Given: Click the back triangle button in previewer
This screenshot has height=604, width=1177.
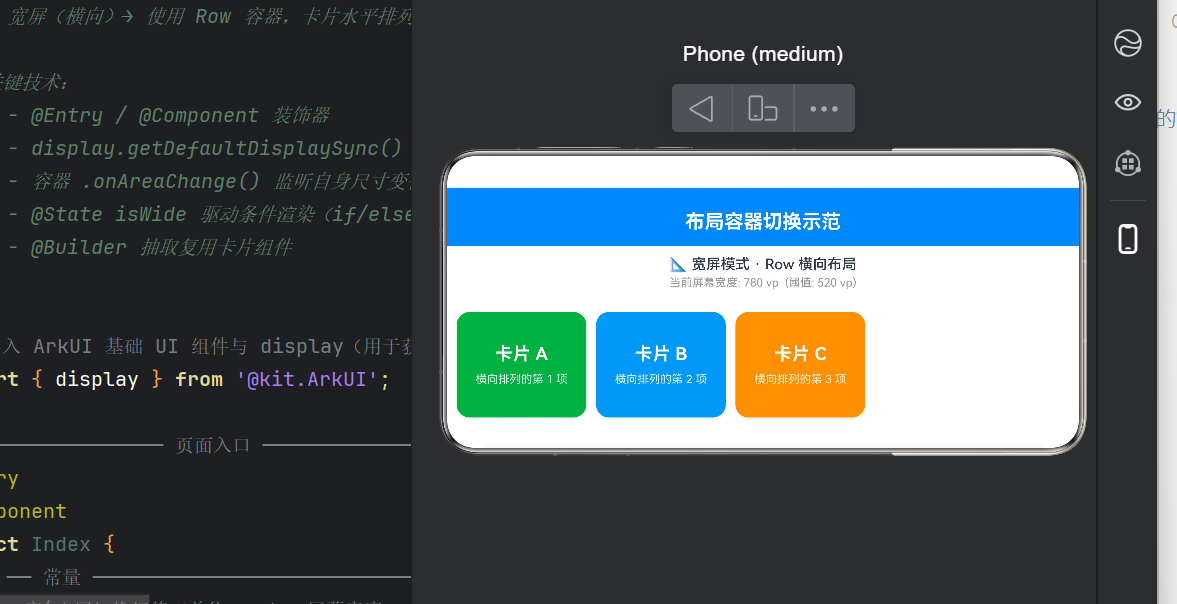Looking at the screenshot, I should [702, 109].
